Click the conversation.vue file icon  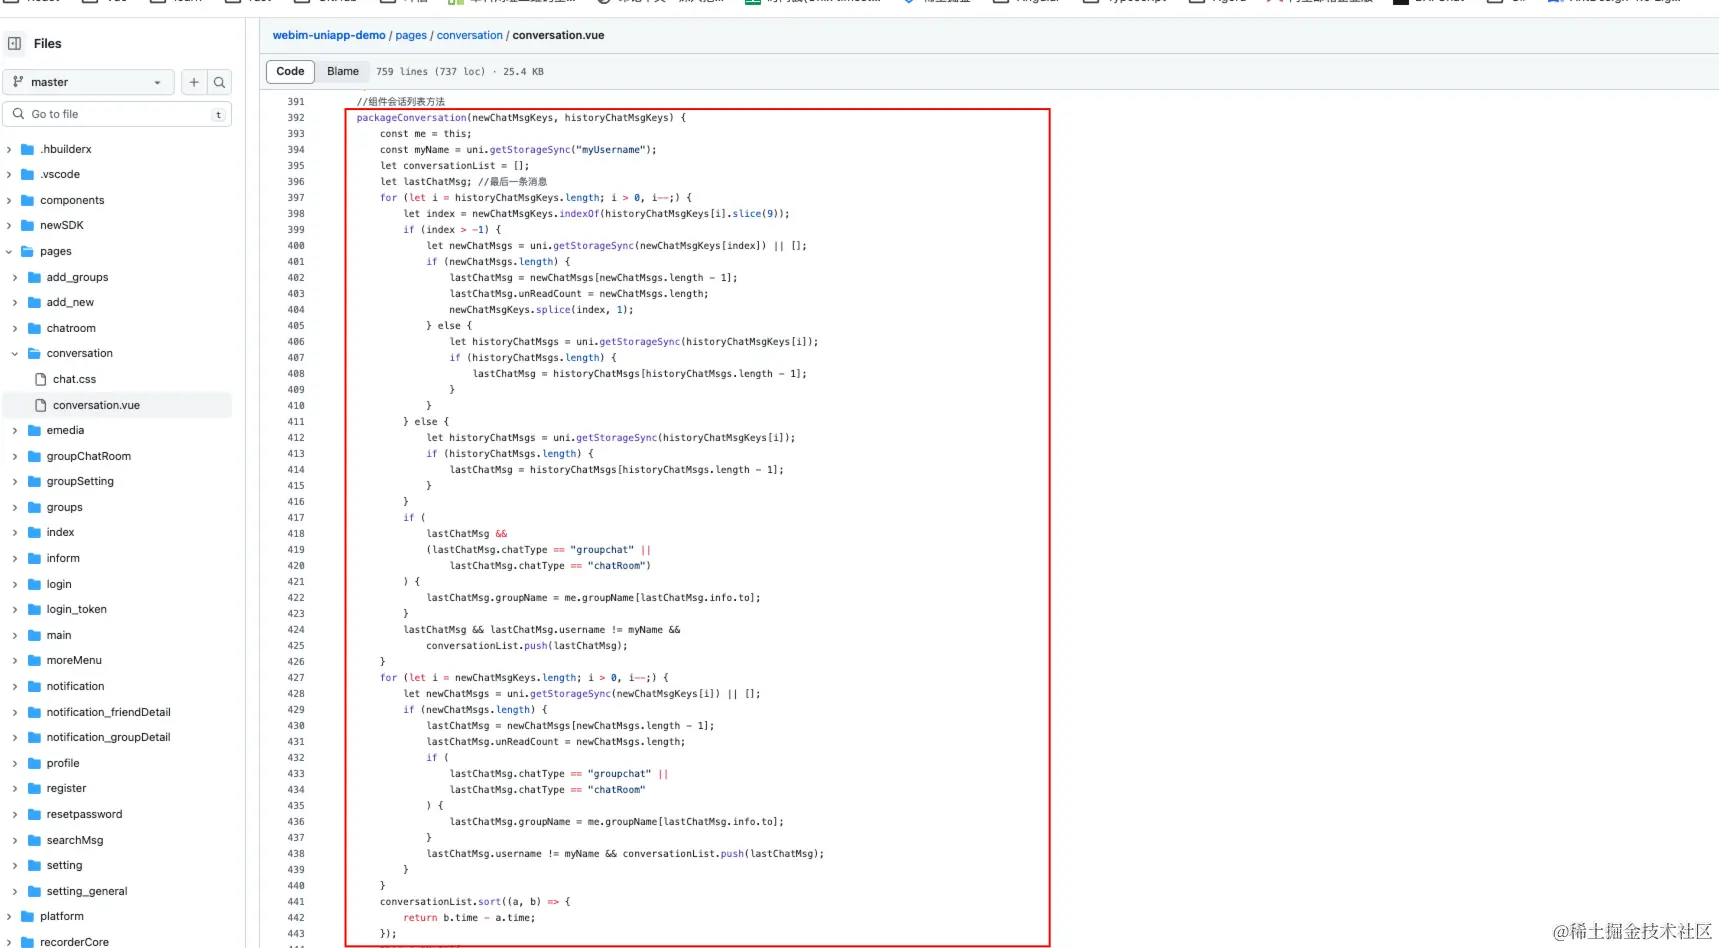[x=41, y=405]
